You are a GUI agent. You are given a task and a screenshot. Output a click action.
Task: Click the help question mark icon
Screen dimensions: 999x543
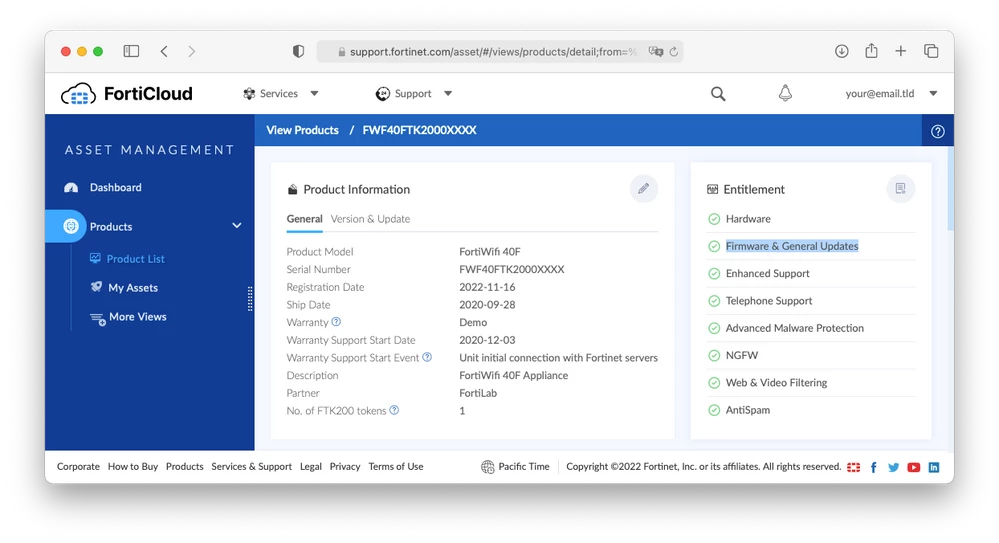(937, 131)
